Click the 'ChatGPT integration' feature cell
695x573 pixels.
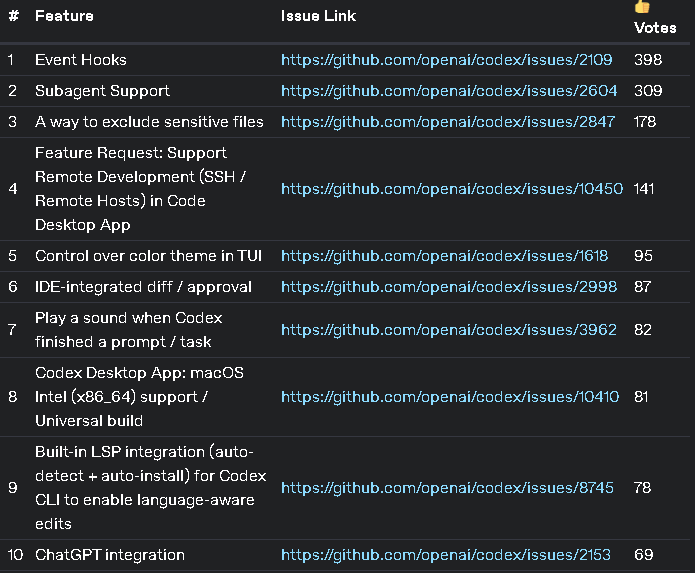(110, 555)
